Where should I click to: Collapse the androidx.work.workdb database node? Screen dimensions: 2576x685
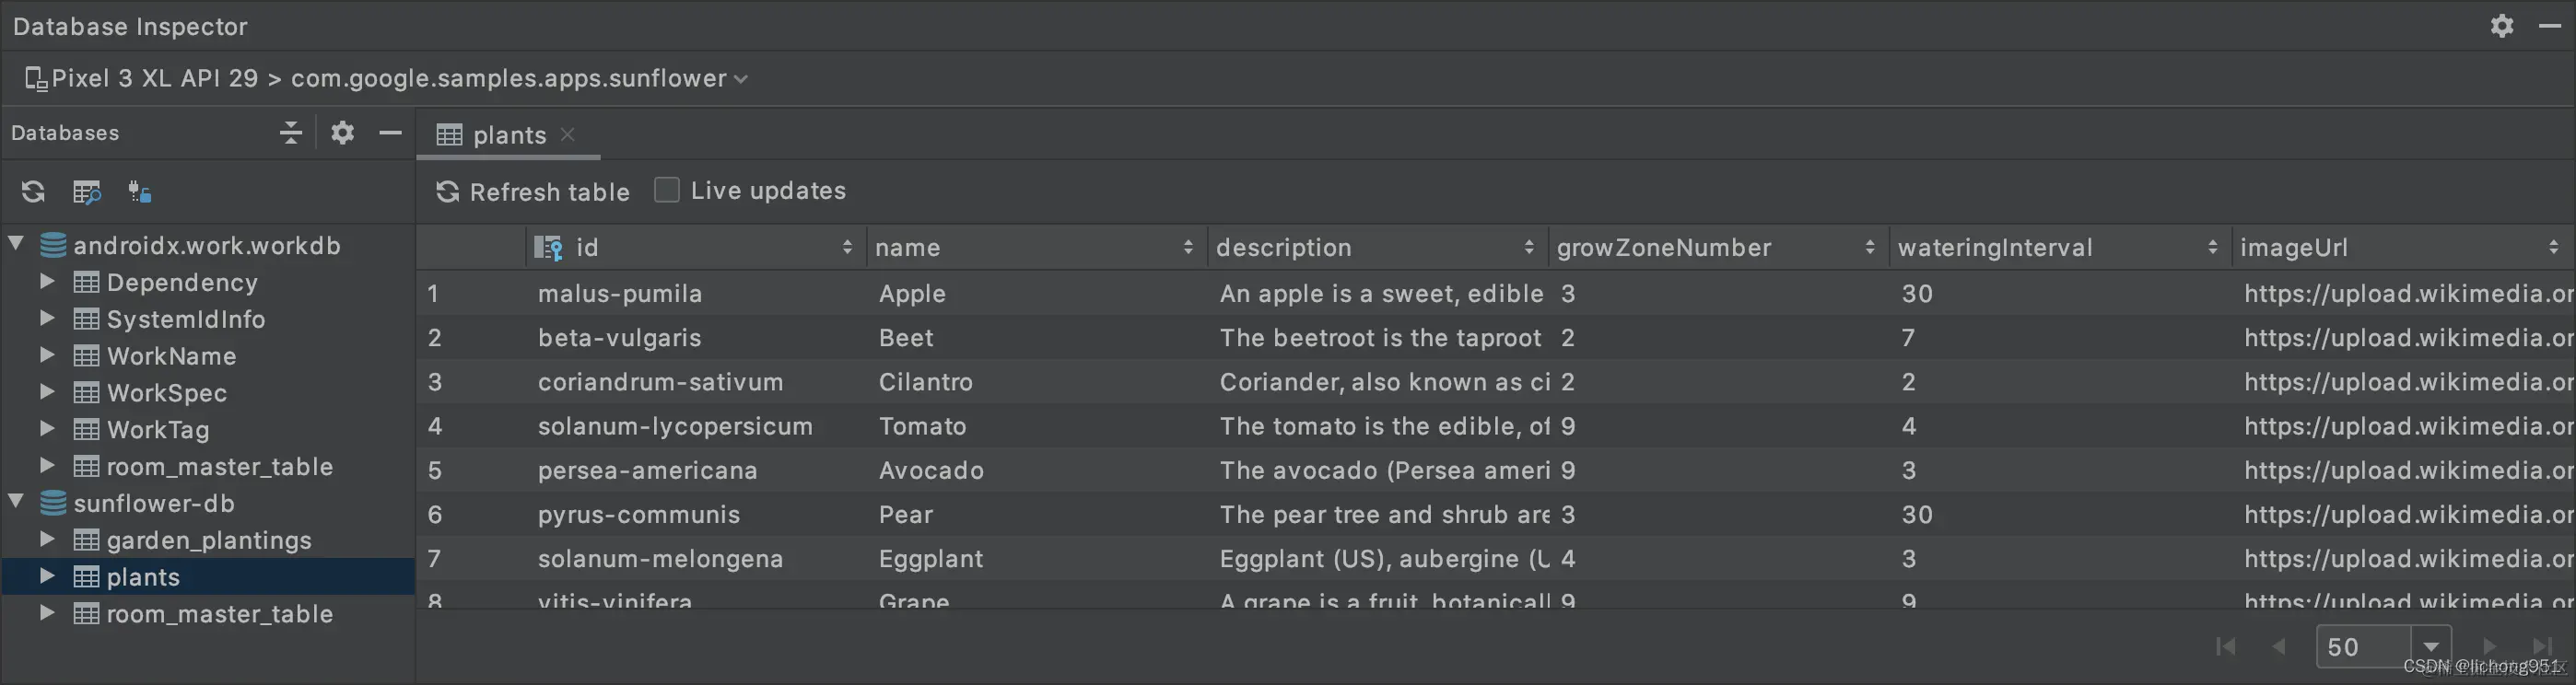coord(16,243)
